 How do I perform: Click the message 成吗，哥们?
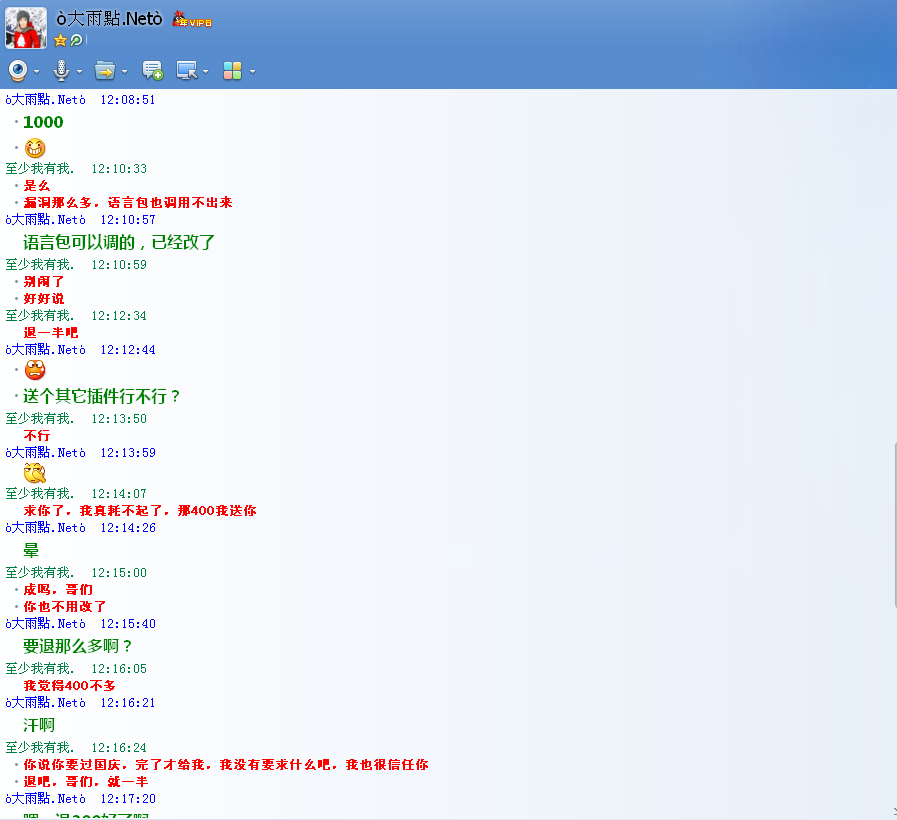click(x=58, y=589)
